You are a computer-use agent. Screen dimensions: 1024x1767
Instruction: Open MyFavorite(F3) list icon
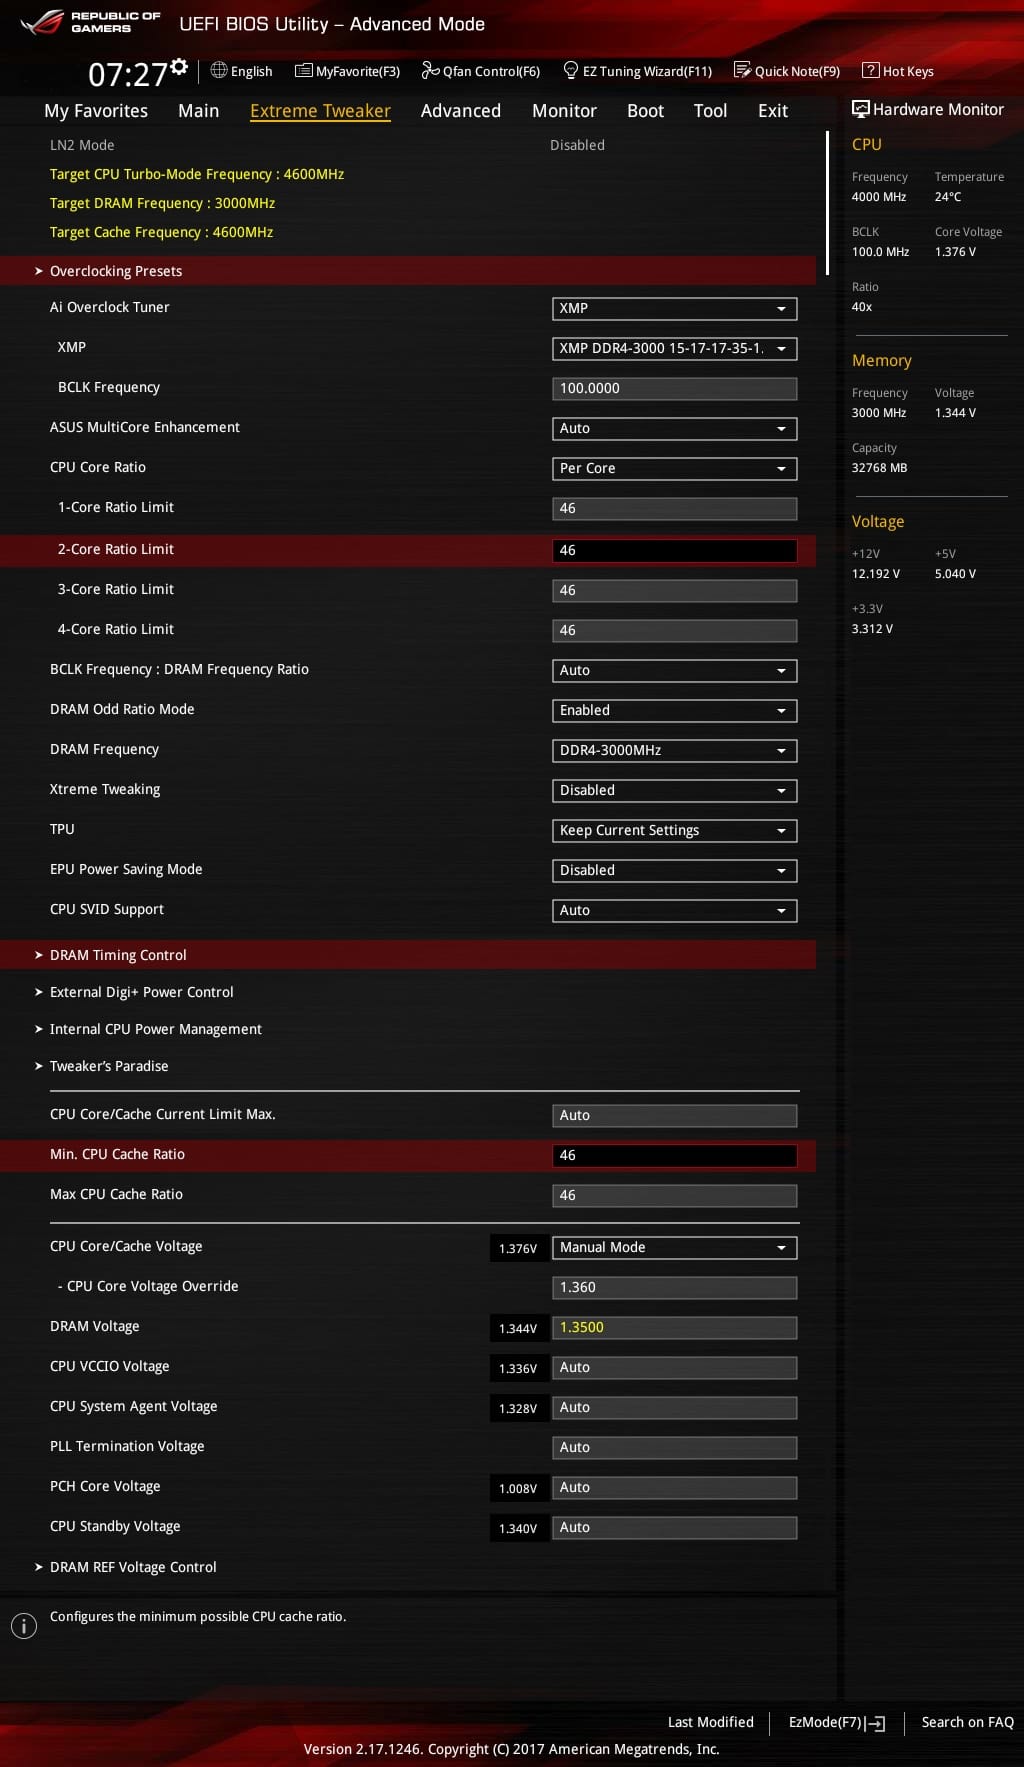click(x=304, y=70)
